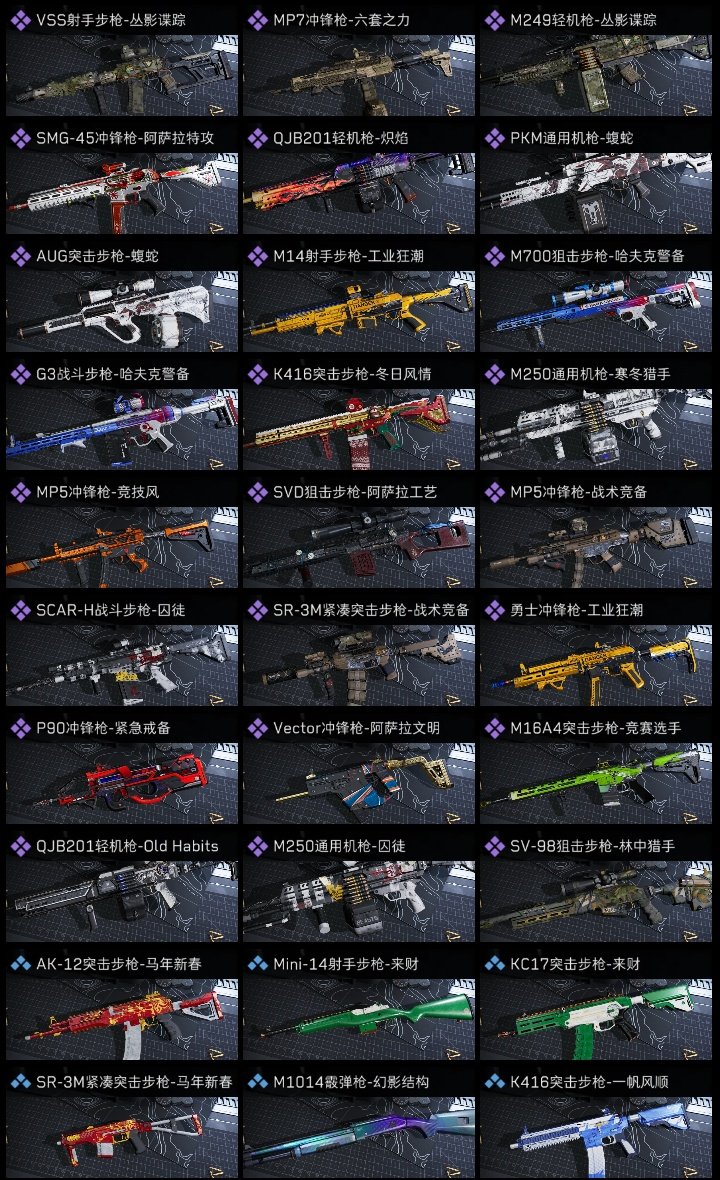720x1180 pixels.
Task: Click the blue rarity icon beside Mini-14射手步枪-来财
Action: (257, 963)
